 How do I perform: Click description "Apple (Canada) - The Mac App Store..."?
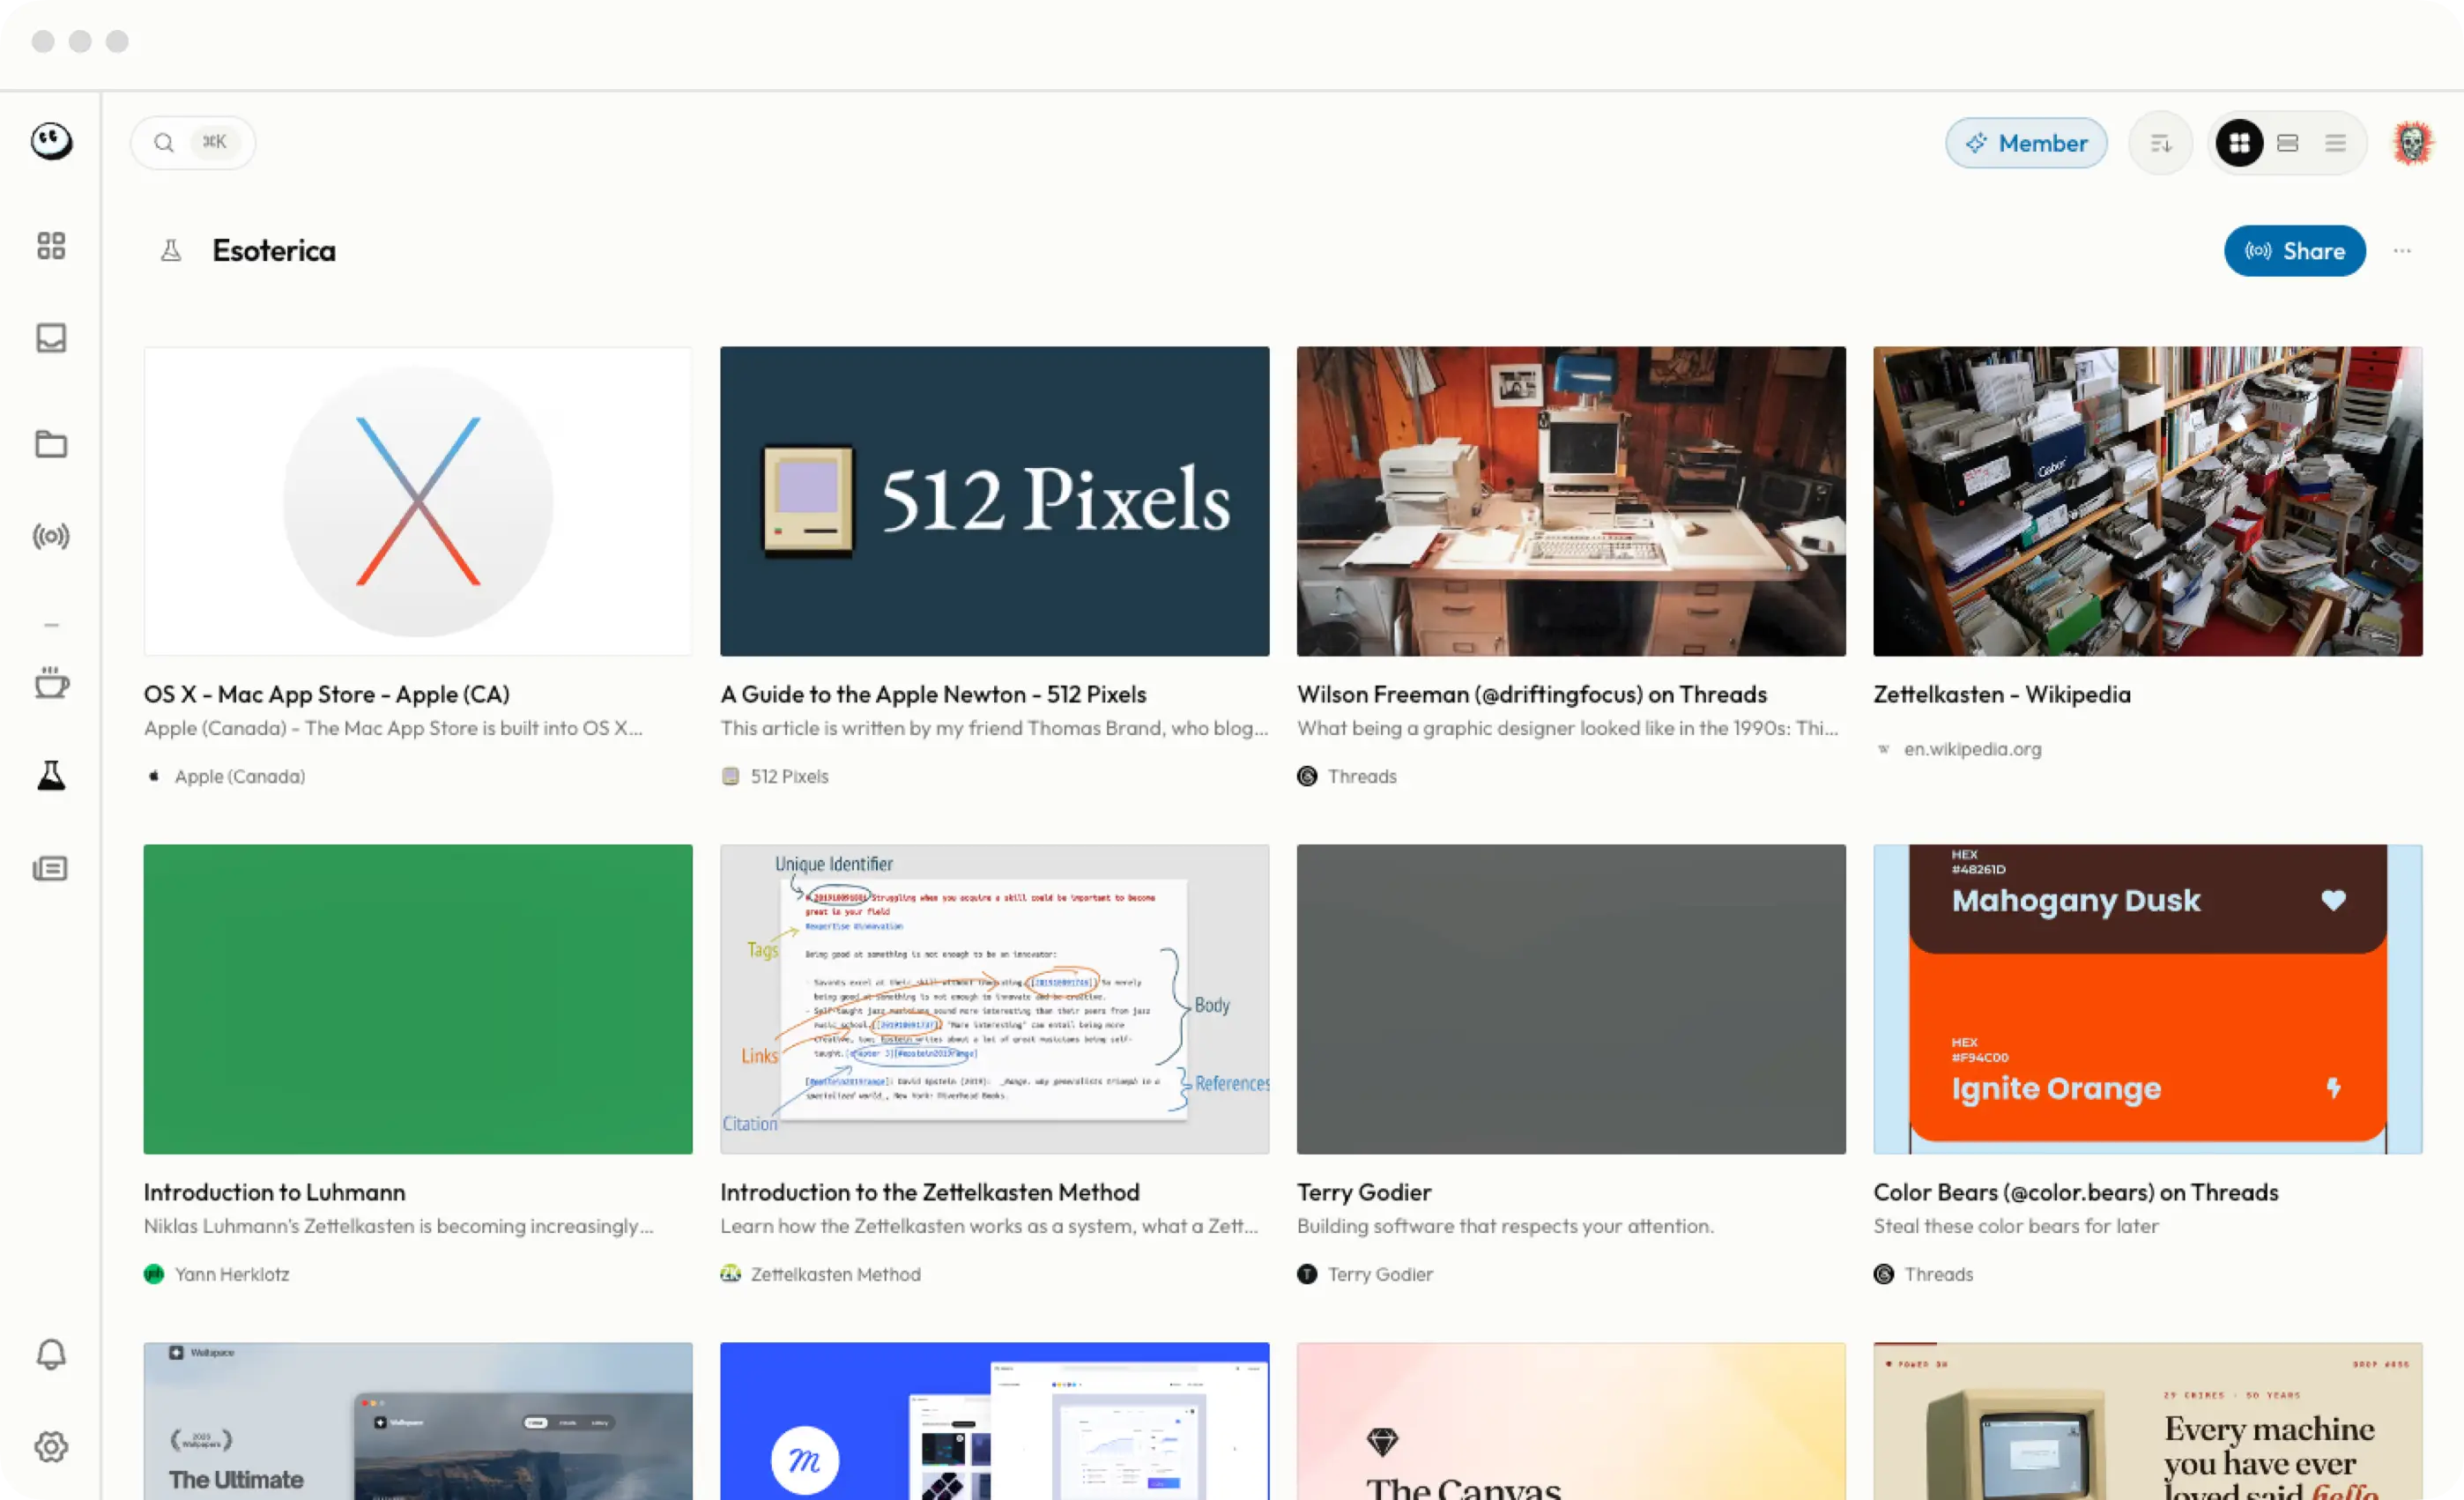pyautogui.click(x=393, y=728)
